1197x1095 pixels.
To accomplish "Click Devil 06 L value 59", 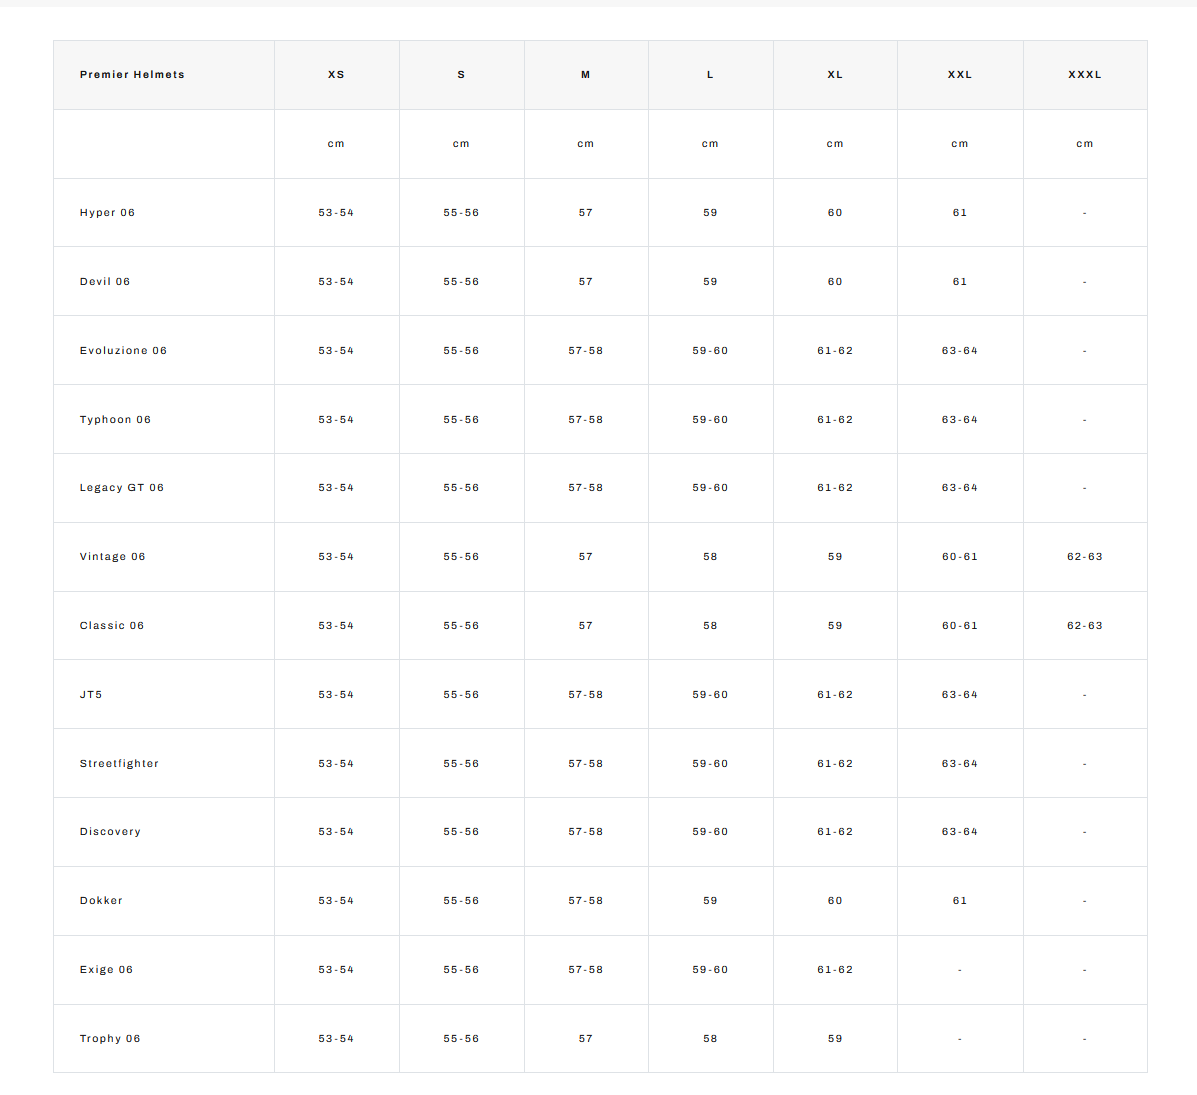I will tap(710, 282).
